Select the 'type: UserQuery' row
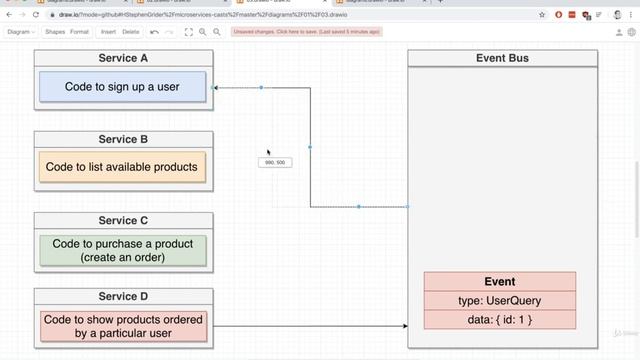 (x=500, y=301)
